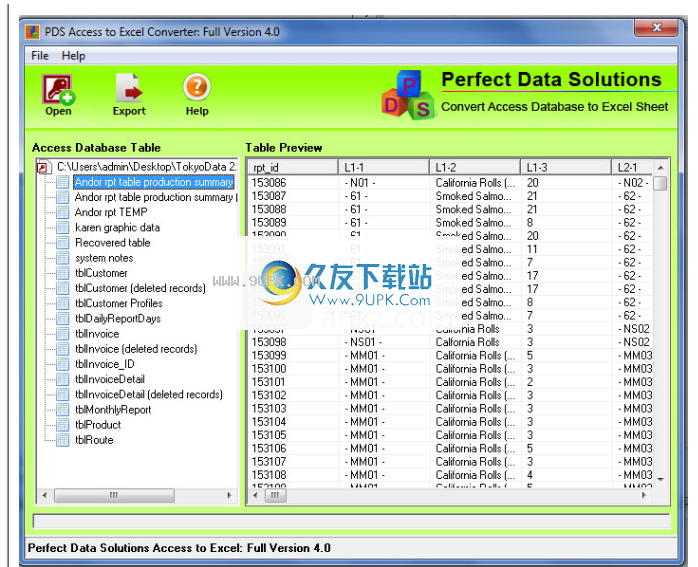Select tblCustomer (deleted records) table
Viewport: 698px width, 567px height.
[141, 288]
